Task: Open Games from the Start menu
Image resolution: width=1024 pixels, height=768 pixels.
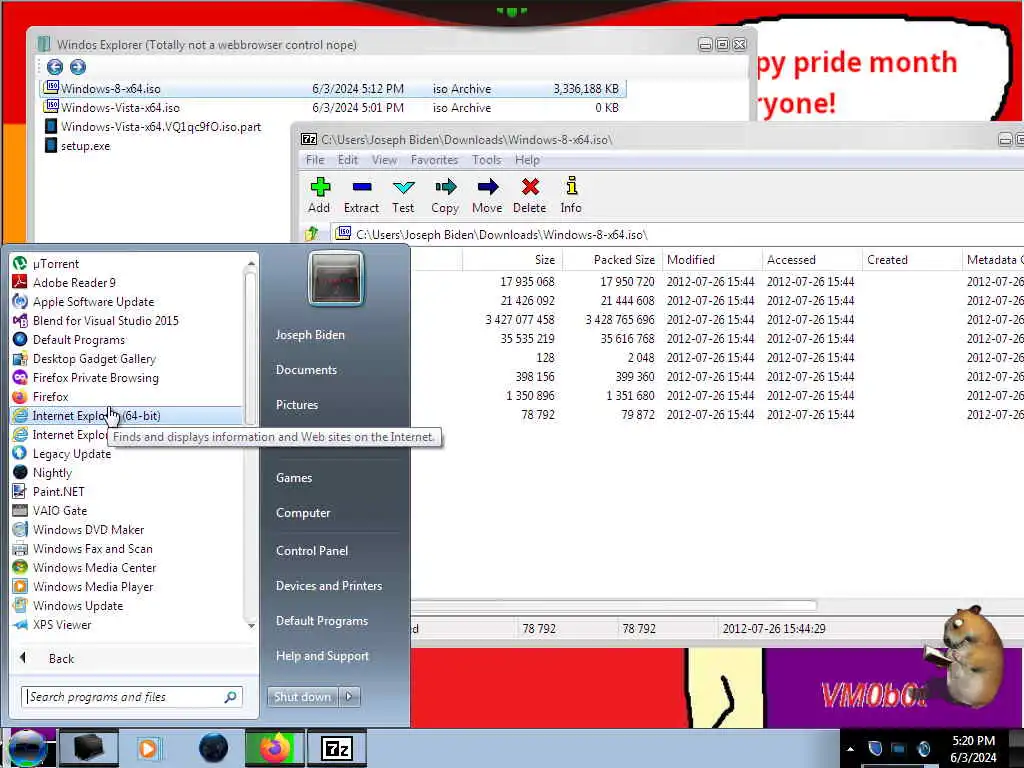Action: tap(294, 478)
